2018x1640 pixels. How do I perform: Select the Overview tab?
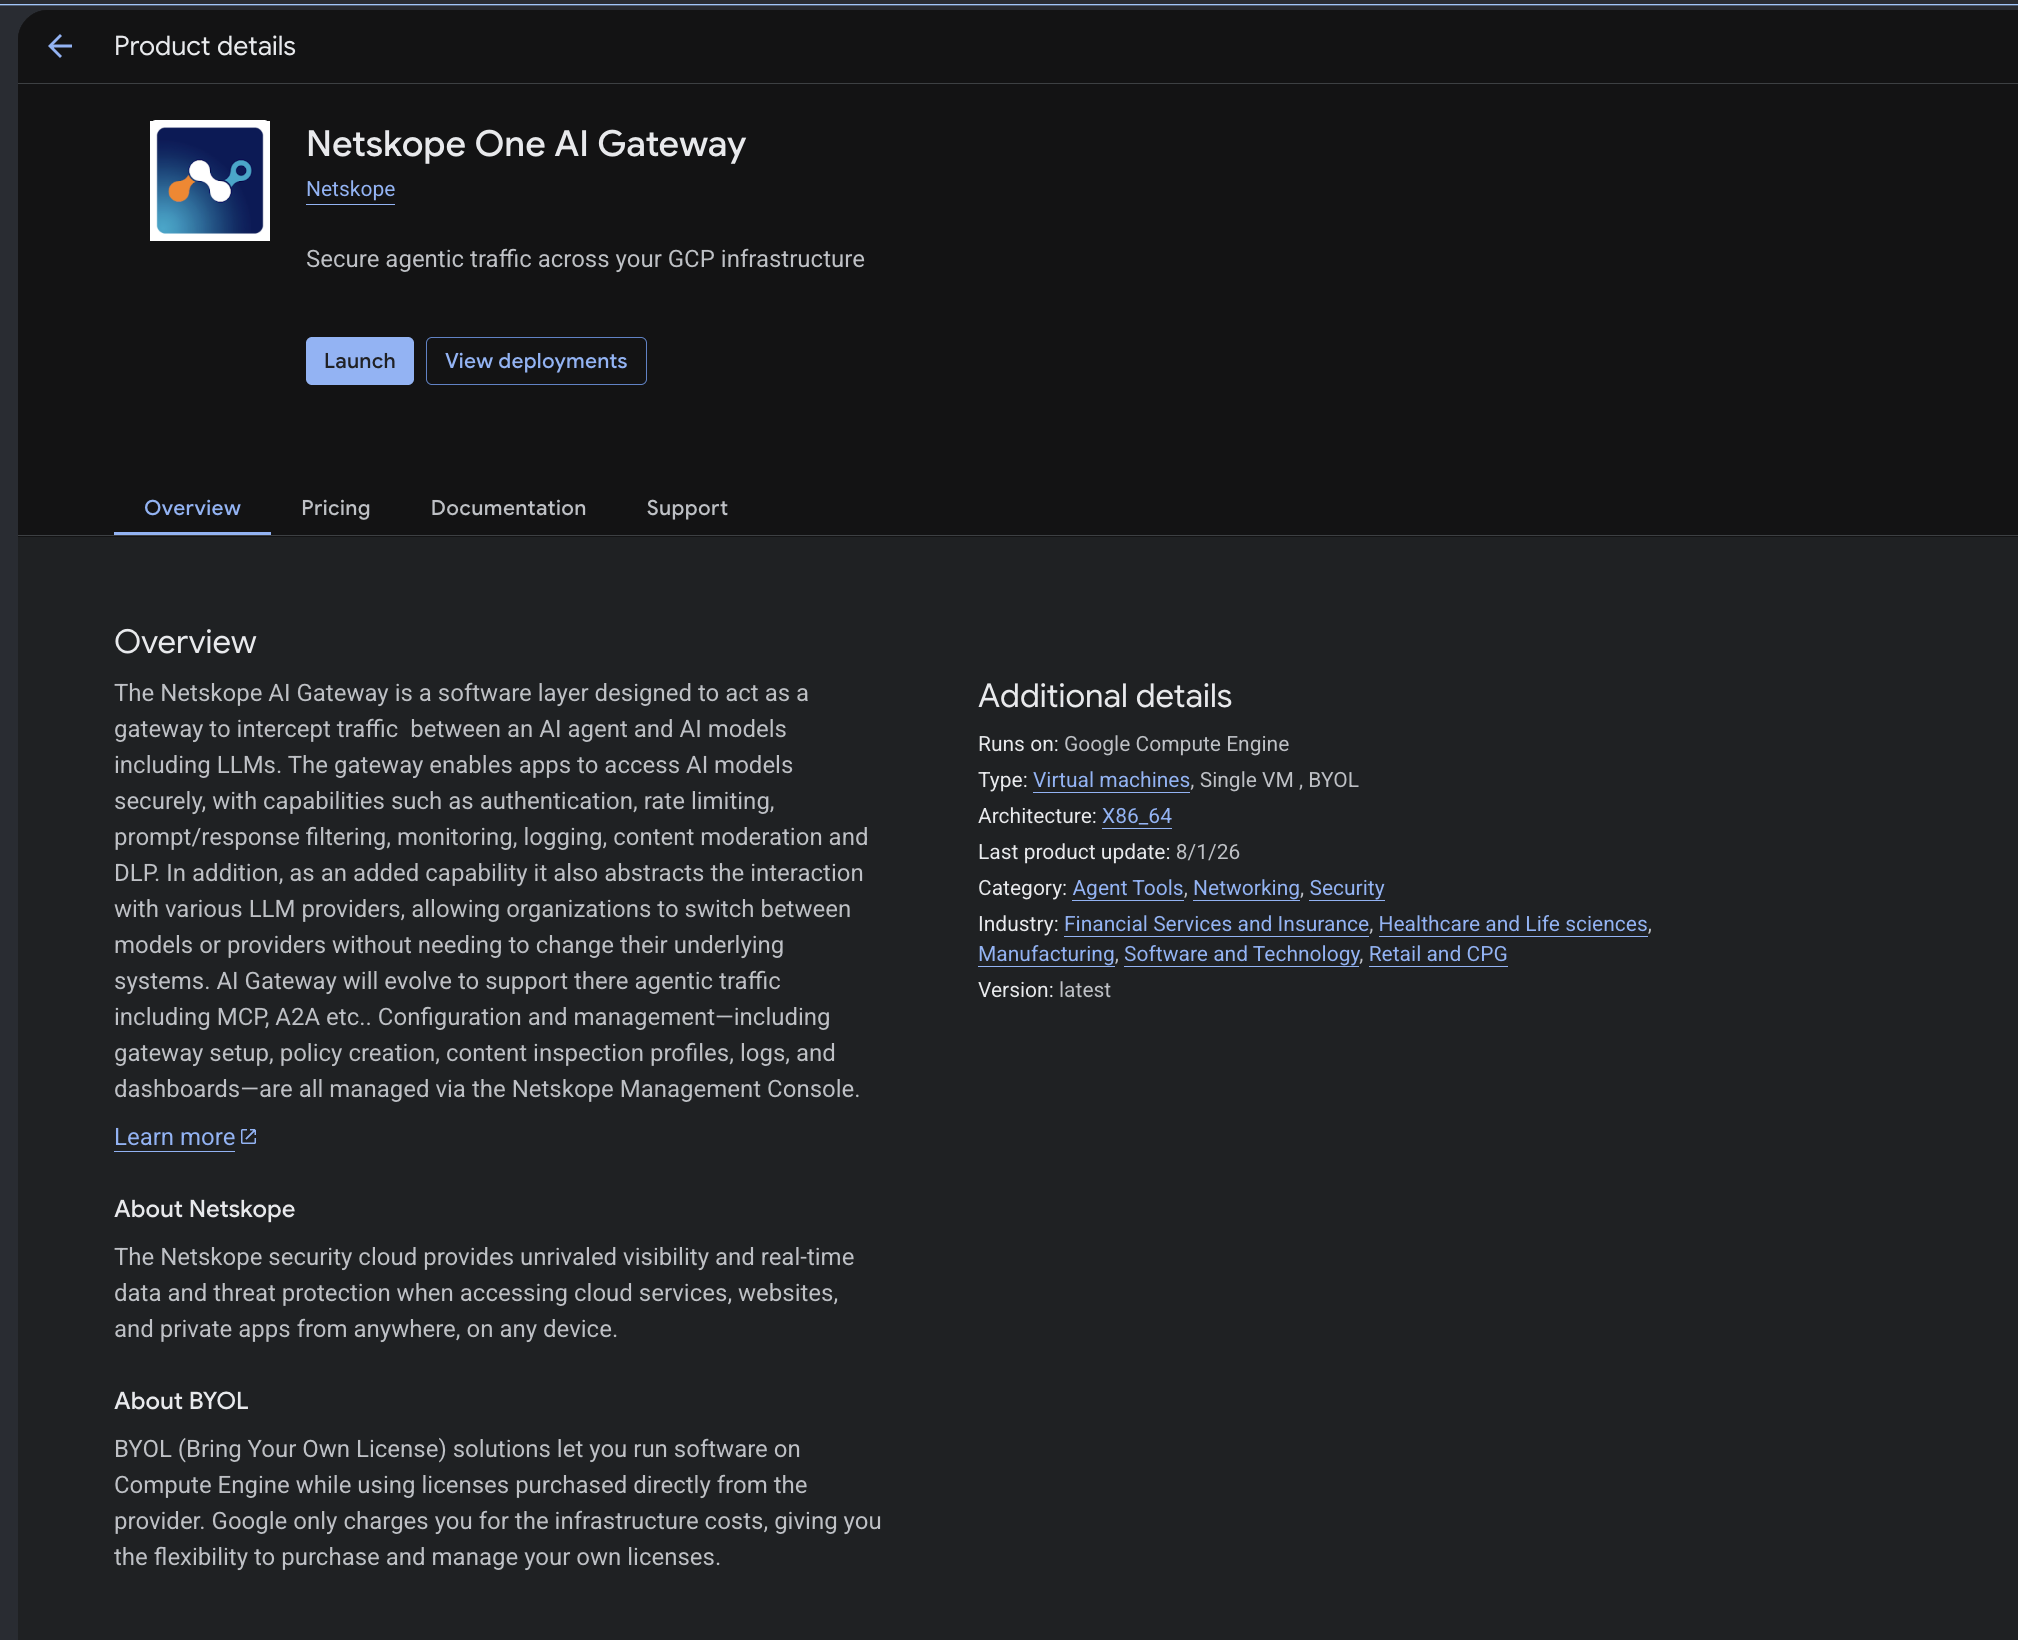point(192,508)
